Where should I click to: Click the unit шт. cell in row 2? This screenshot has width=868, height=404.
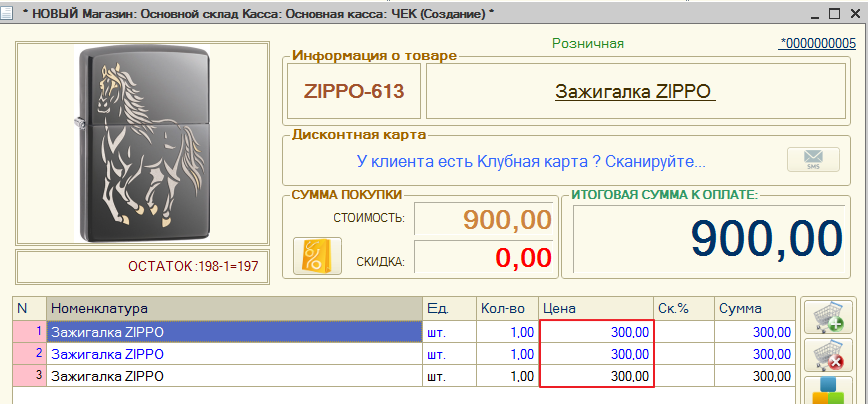(x=450, y=354)
